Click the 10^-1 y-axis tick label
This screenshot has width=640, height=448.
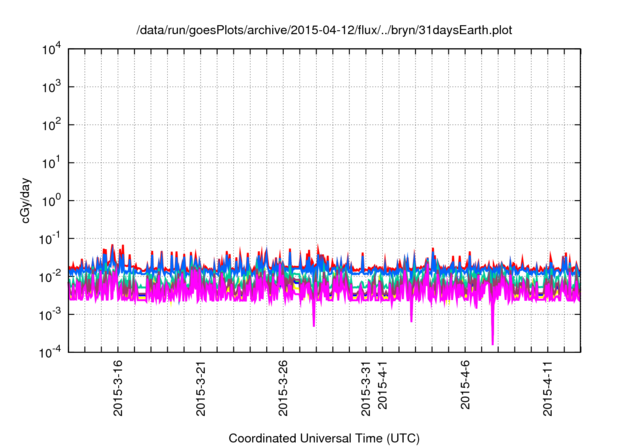(48, 238)
